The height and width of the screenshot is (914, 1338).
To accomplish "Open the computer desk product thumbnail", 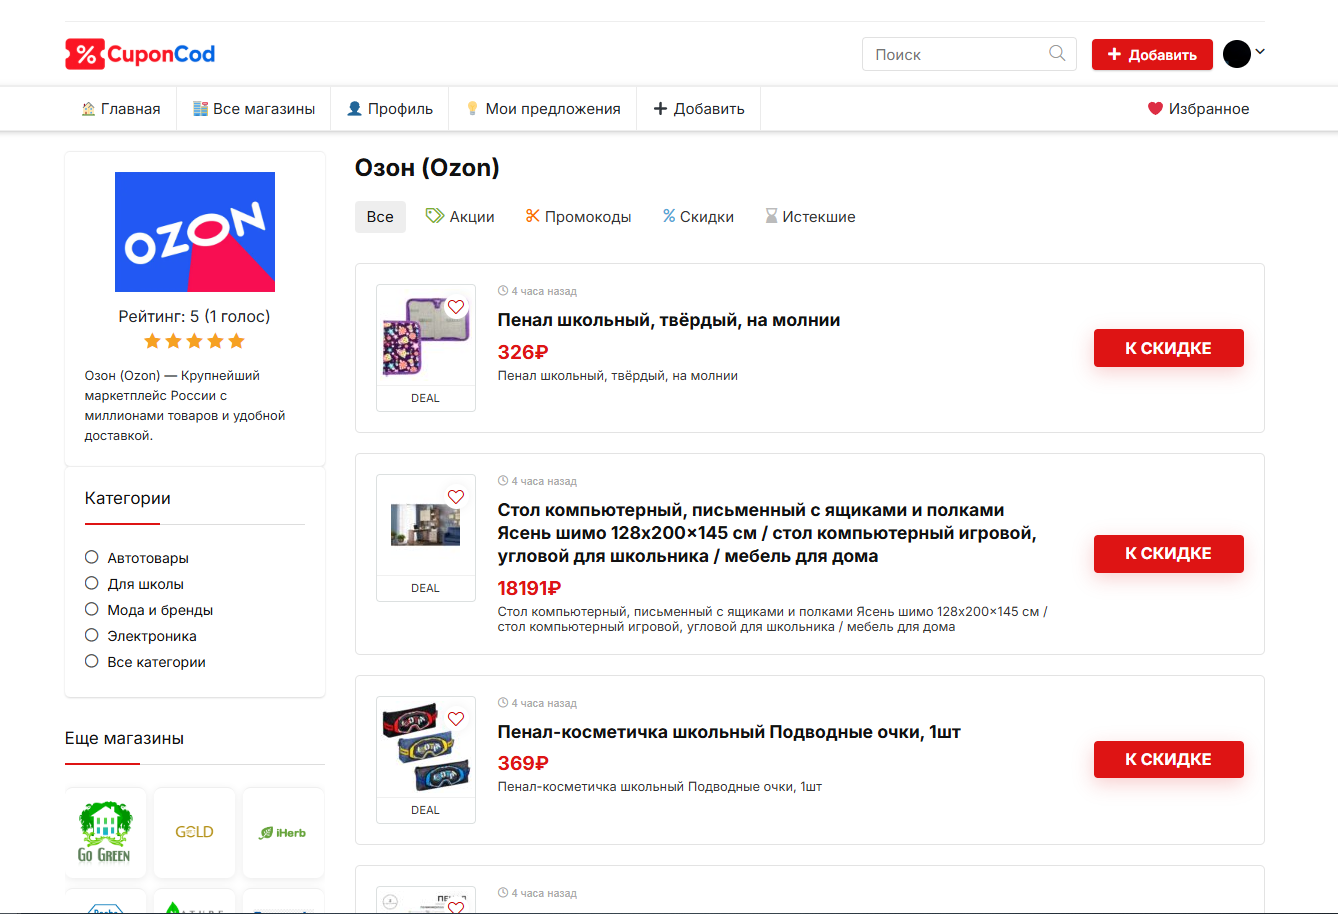I will pyautogui.click(x=425, y=525).
